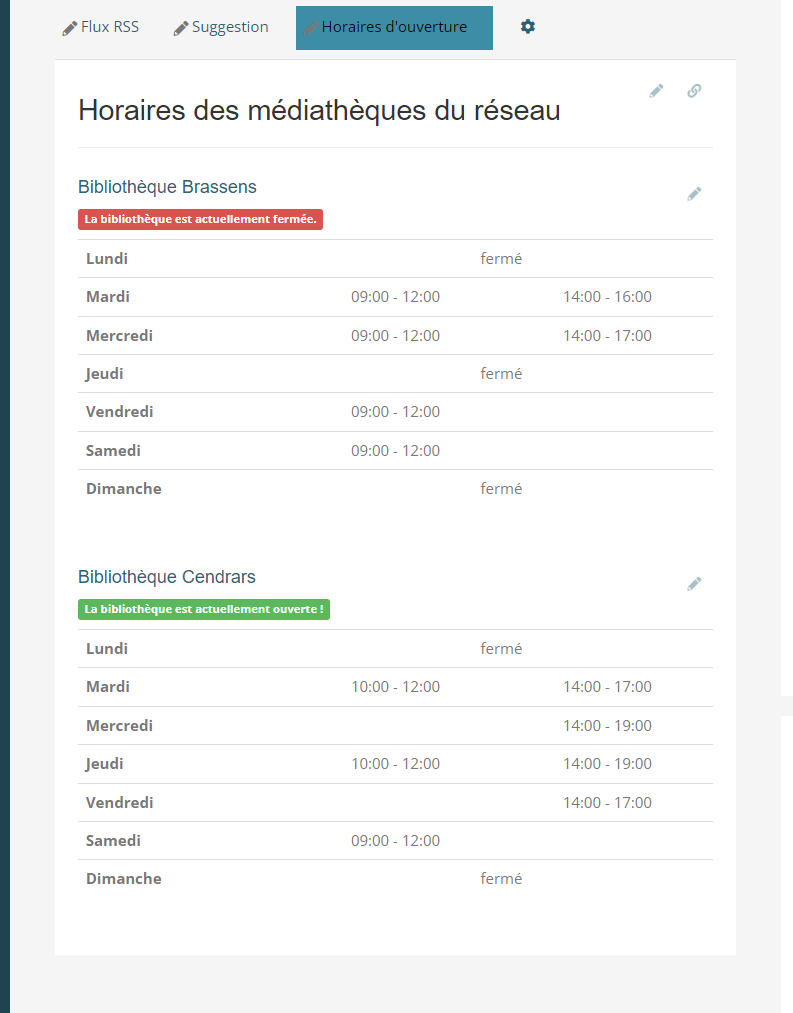This screenshot has width=793, height=1013.
Task: Edit the page title with the pencil icon
Action: pyautogui.click(x=656, y=90)
